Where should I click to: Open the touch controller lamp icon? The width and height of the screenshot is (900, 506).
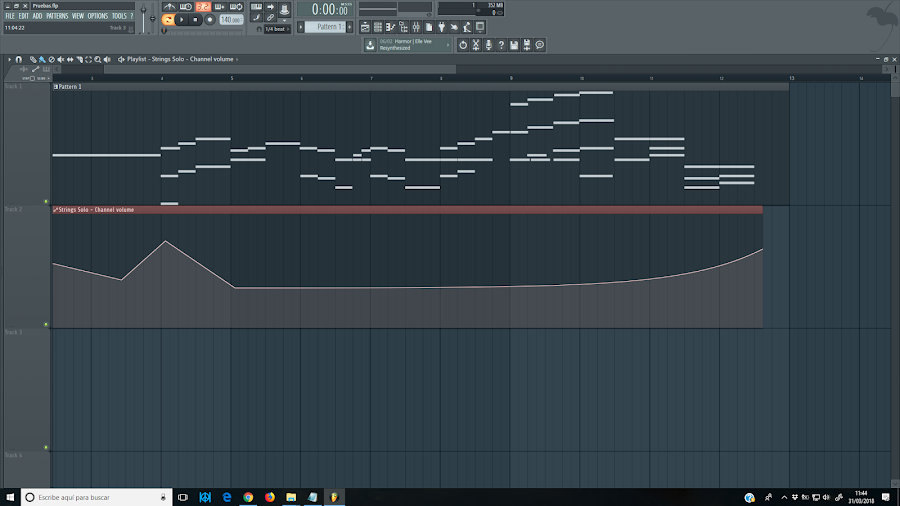[x=467, y=27]
